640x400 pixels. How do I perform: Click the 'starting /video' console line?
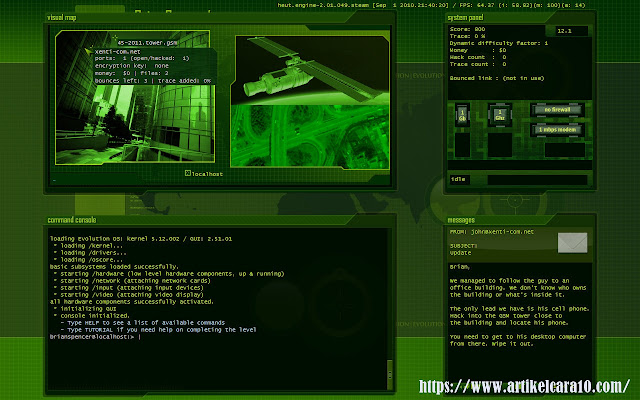[129, 295]
